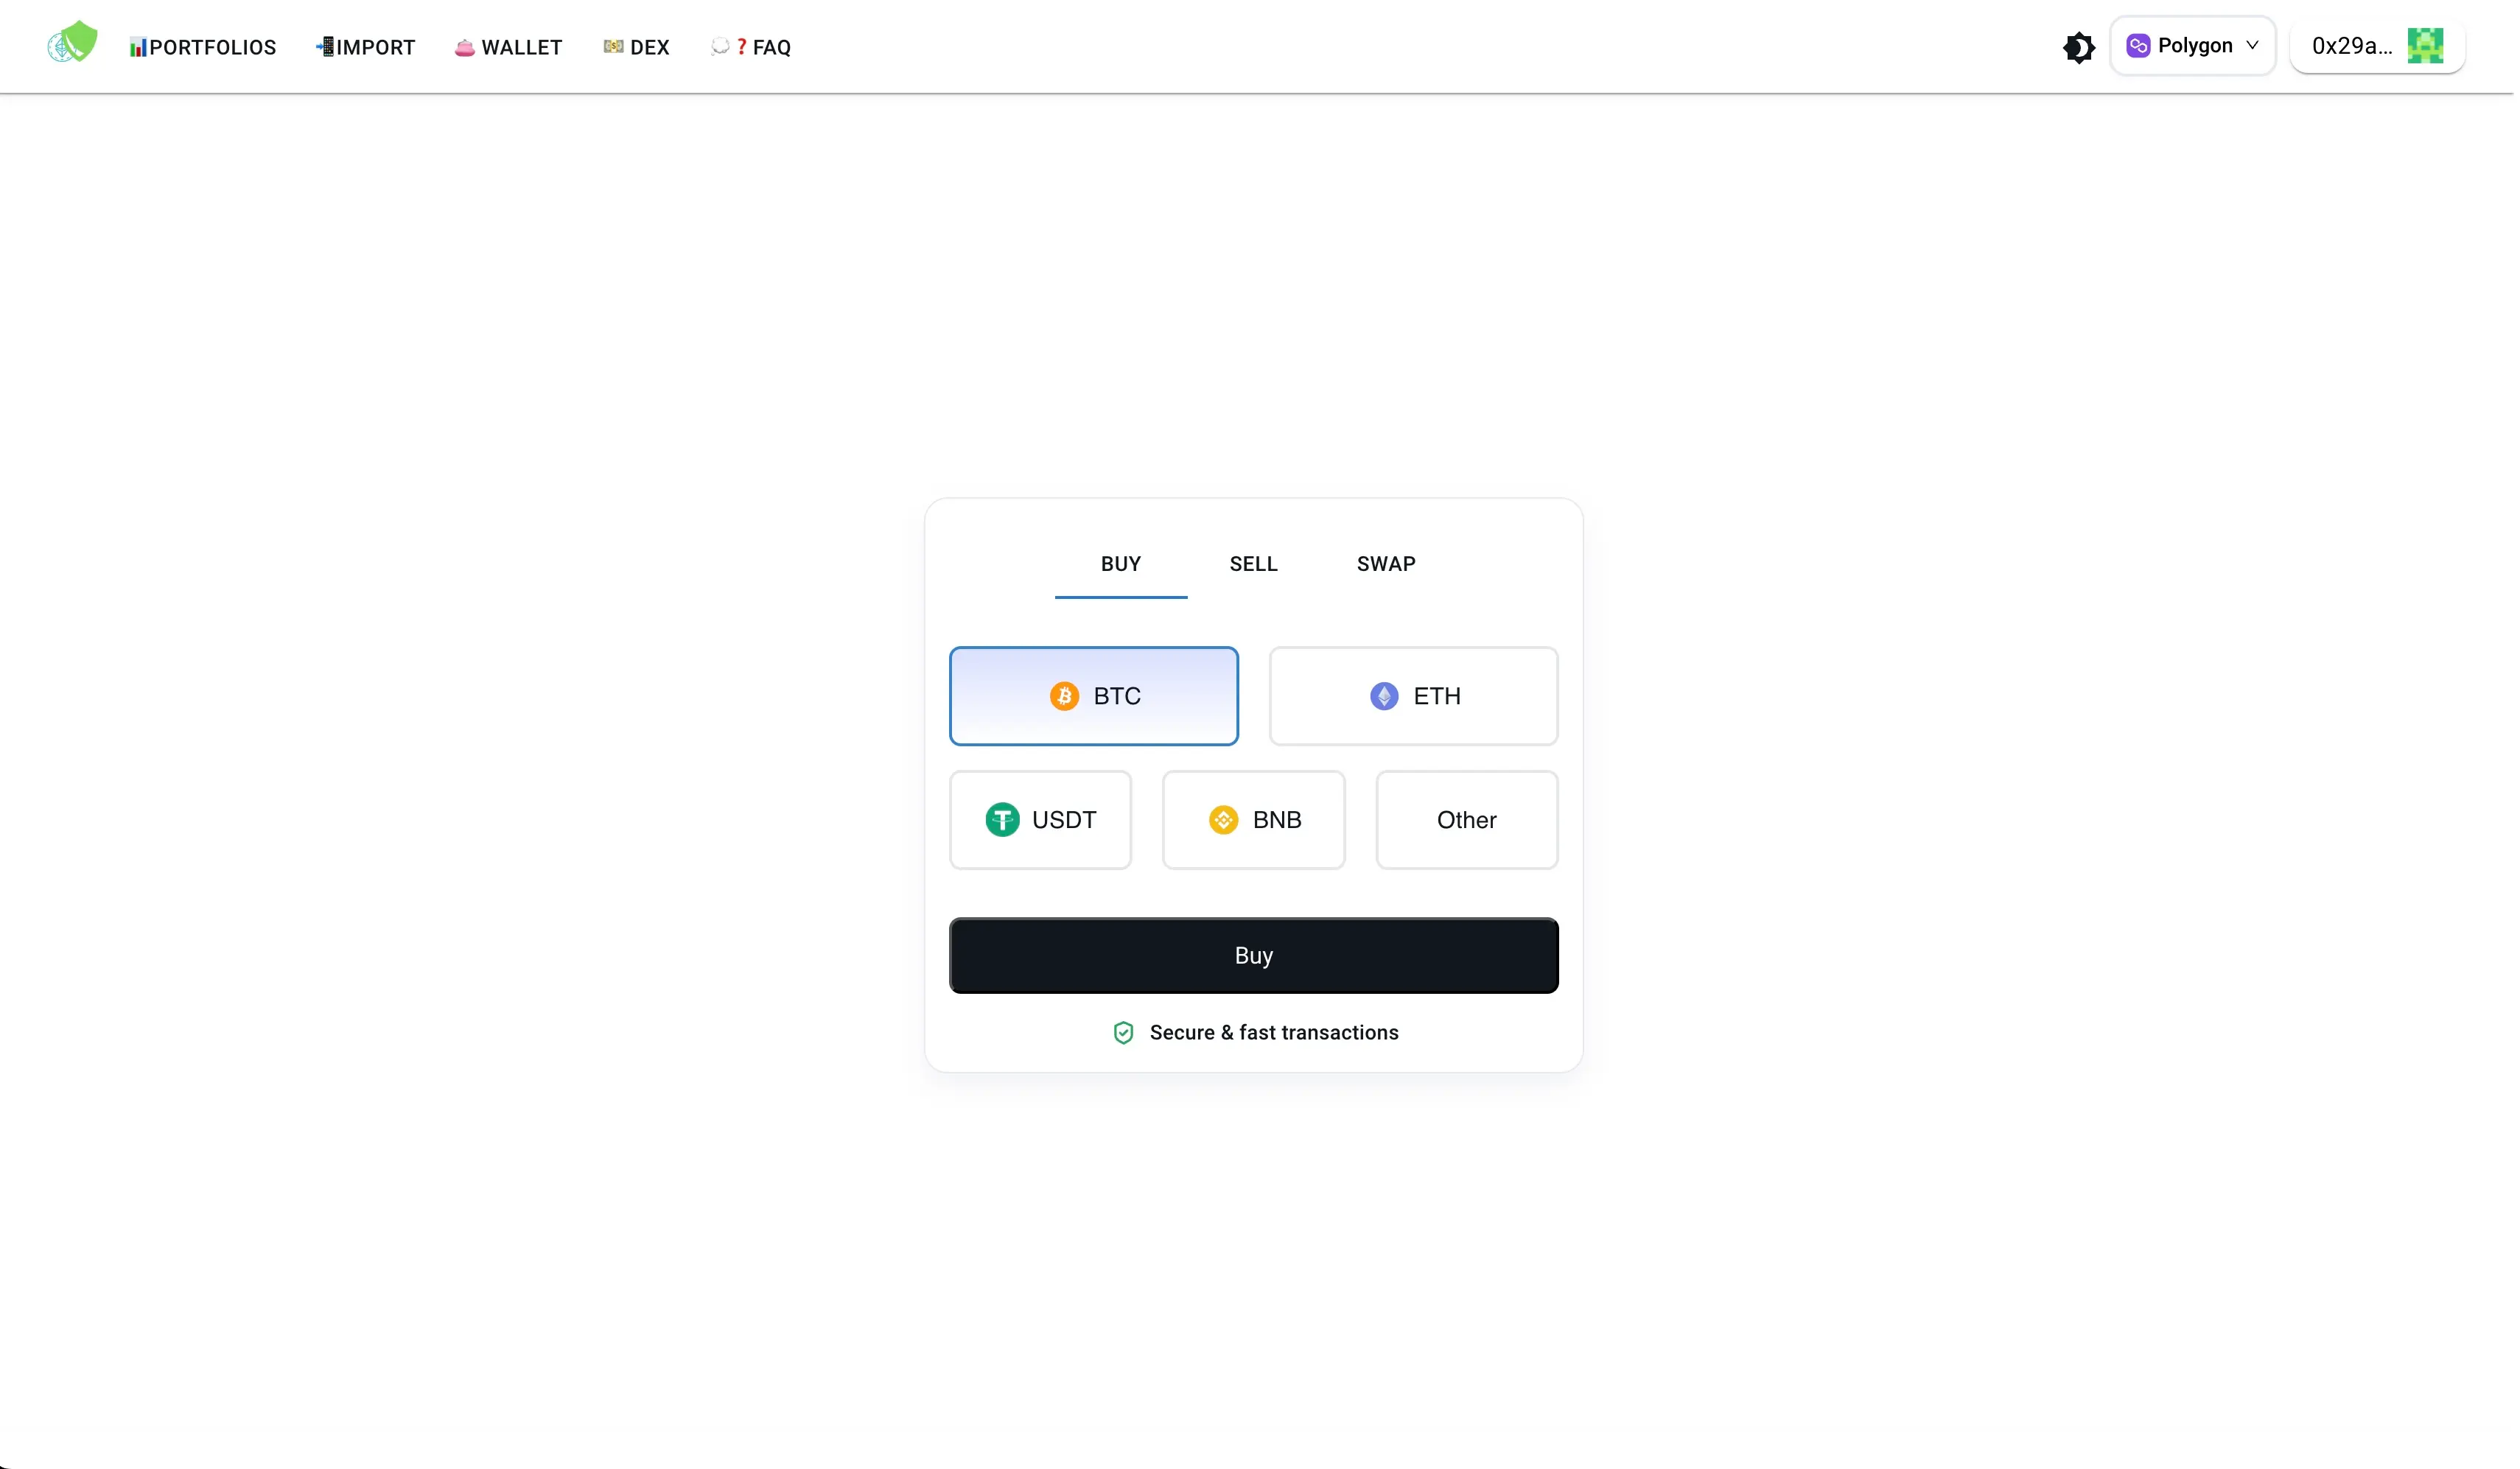Viewport: 2520px width, 1469px height.
Task: Open the Polygon network dropdown
Action: [2192, 45]
